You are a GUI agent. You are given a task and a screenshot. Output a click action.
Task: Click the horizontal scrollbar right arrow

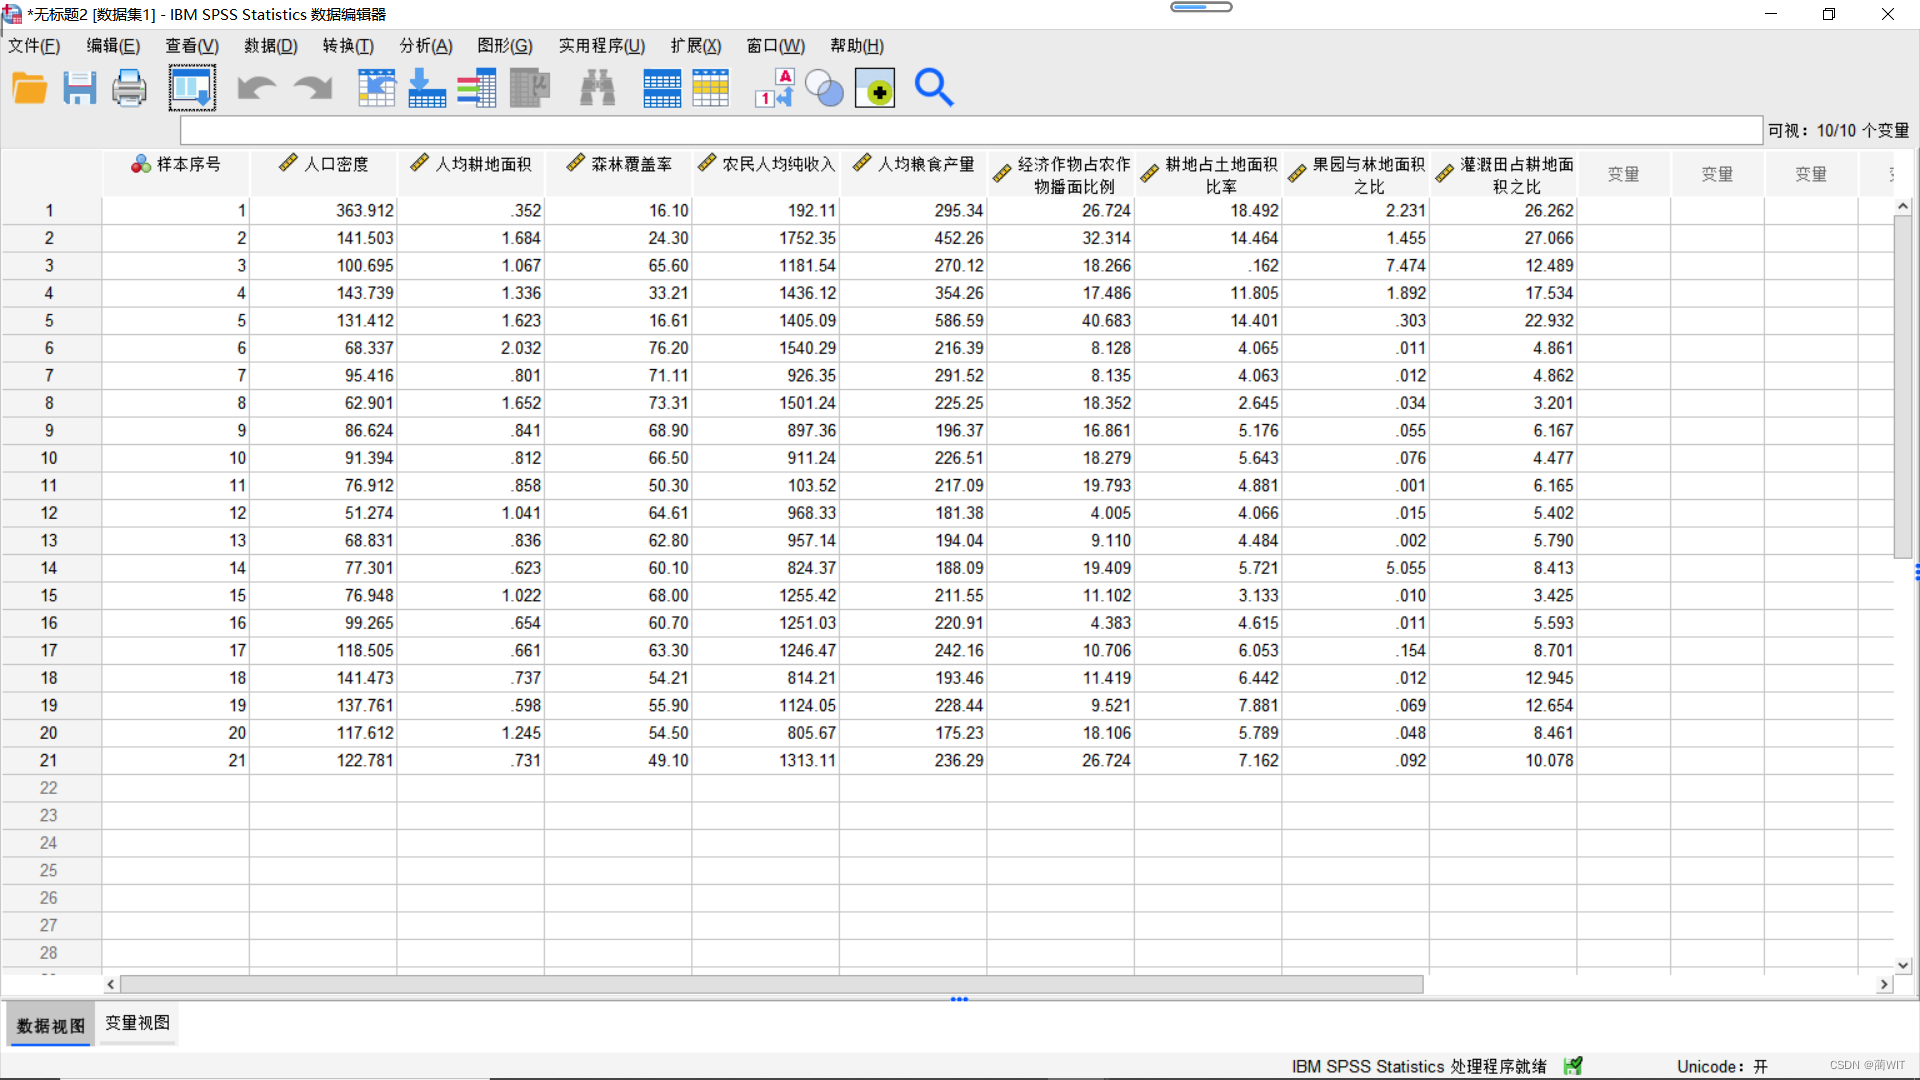(1884, 984)
